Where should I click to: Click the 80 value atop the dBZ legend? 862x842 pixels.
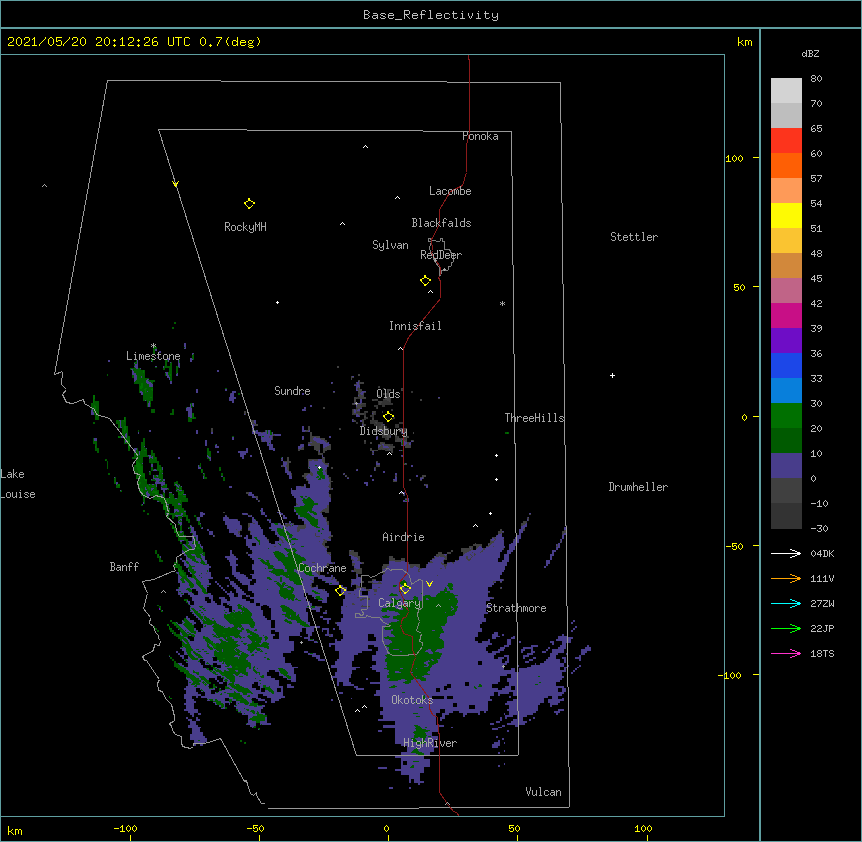816,79
